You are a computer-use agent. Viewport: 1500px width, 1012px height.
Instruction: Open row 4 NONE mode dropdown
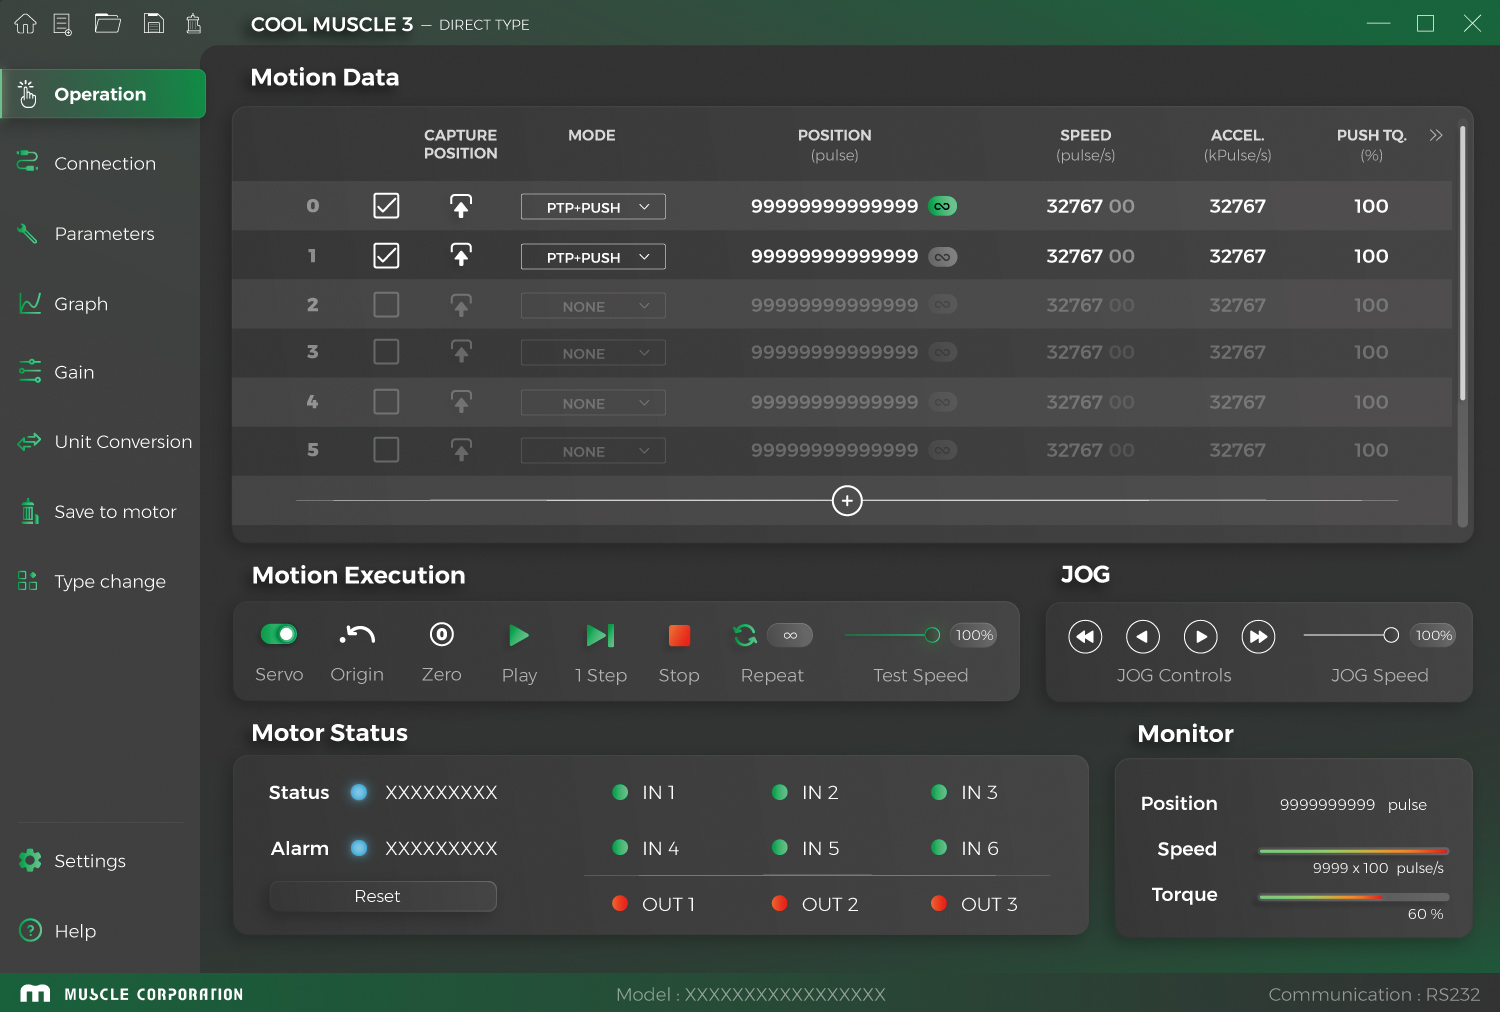pos(593,403)
